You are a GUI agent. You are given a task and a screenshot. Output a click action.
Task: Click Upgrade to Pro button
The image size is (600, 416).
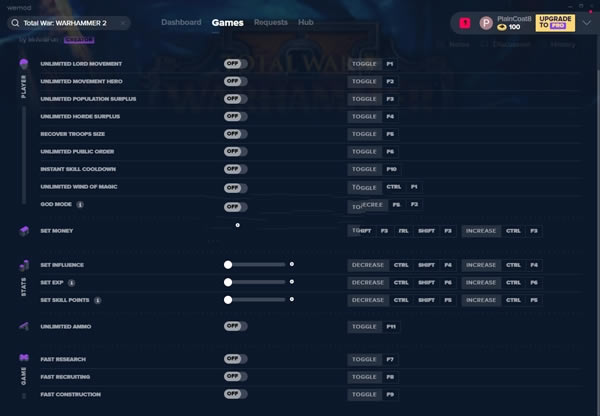[x=555, y=22]
